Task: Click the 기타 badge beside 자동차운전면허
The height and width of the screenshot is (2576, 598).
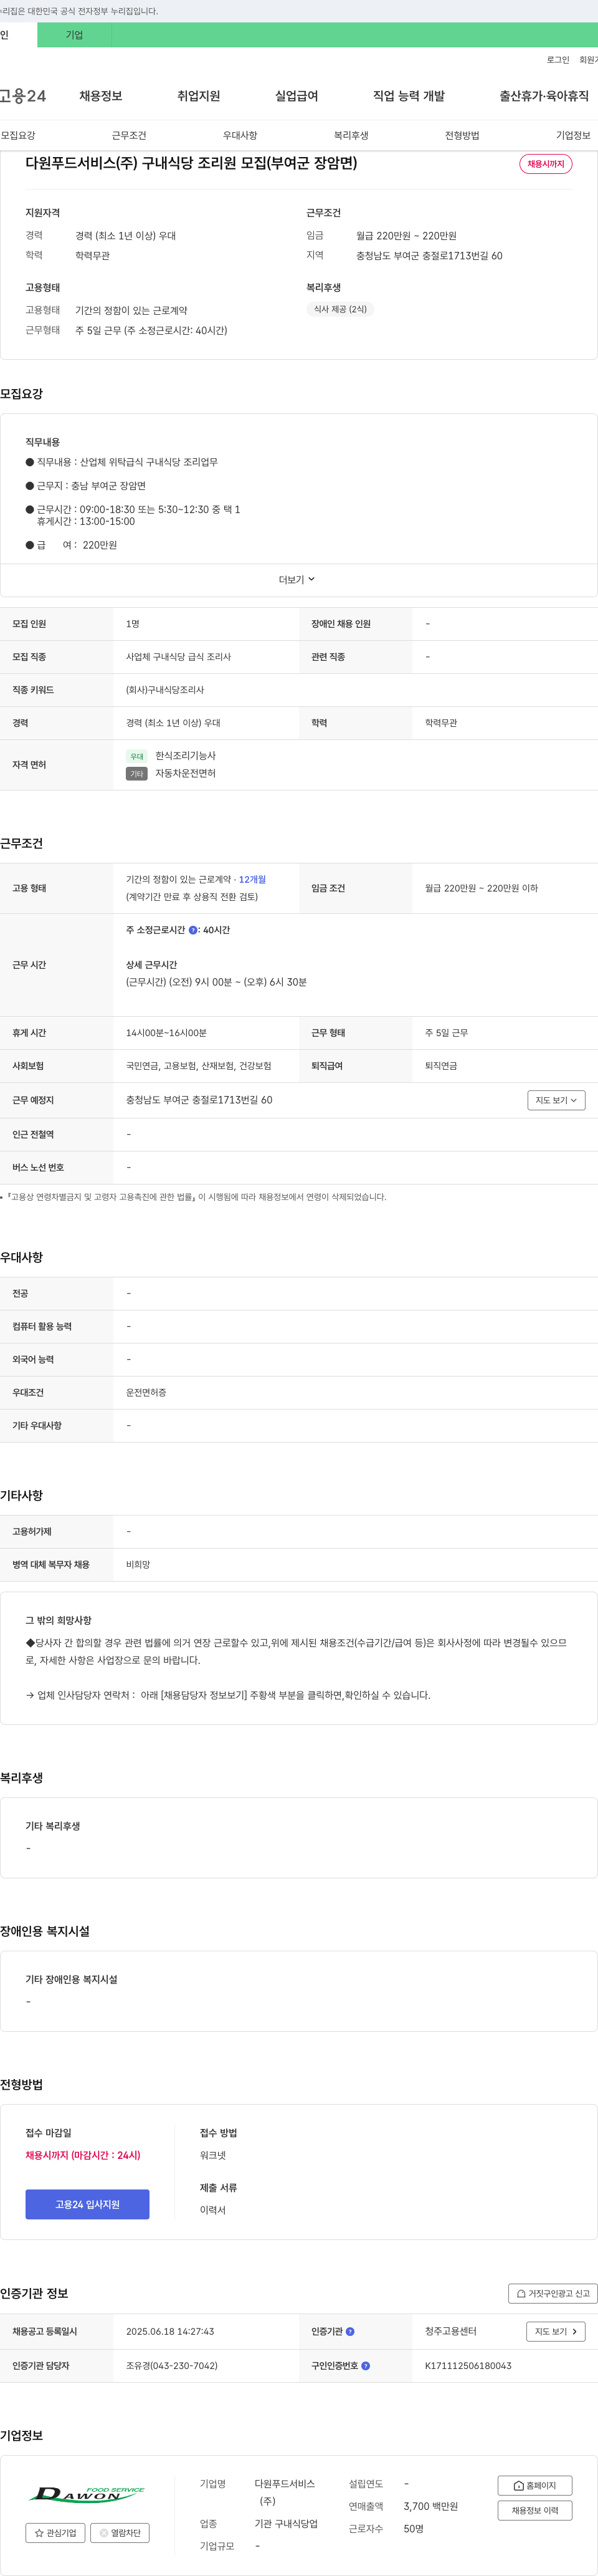Action: pos(137,774)
